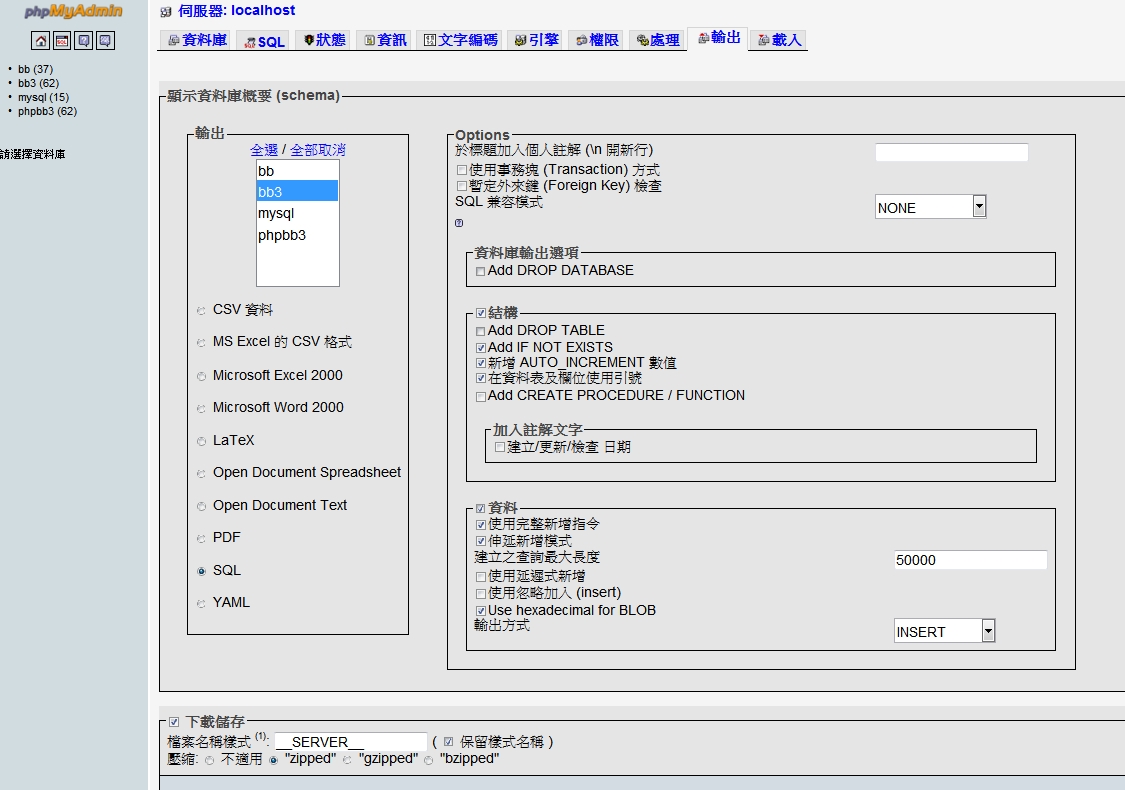Toggle 使用完整新增指令 checkbox
Viewport: 1125px width, 790px height.
pyautogui.click(x=481, y=525)
